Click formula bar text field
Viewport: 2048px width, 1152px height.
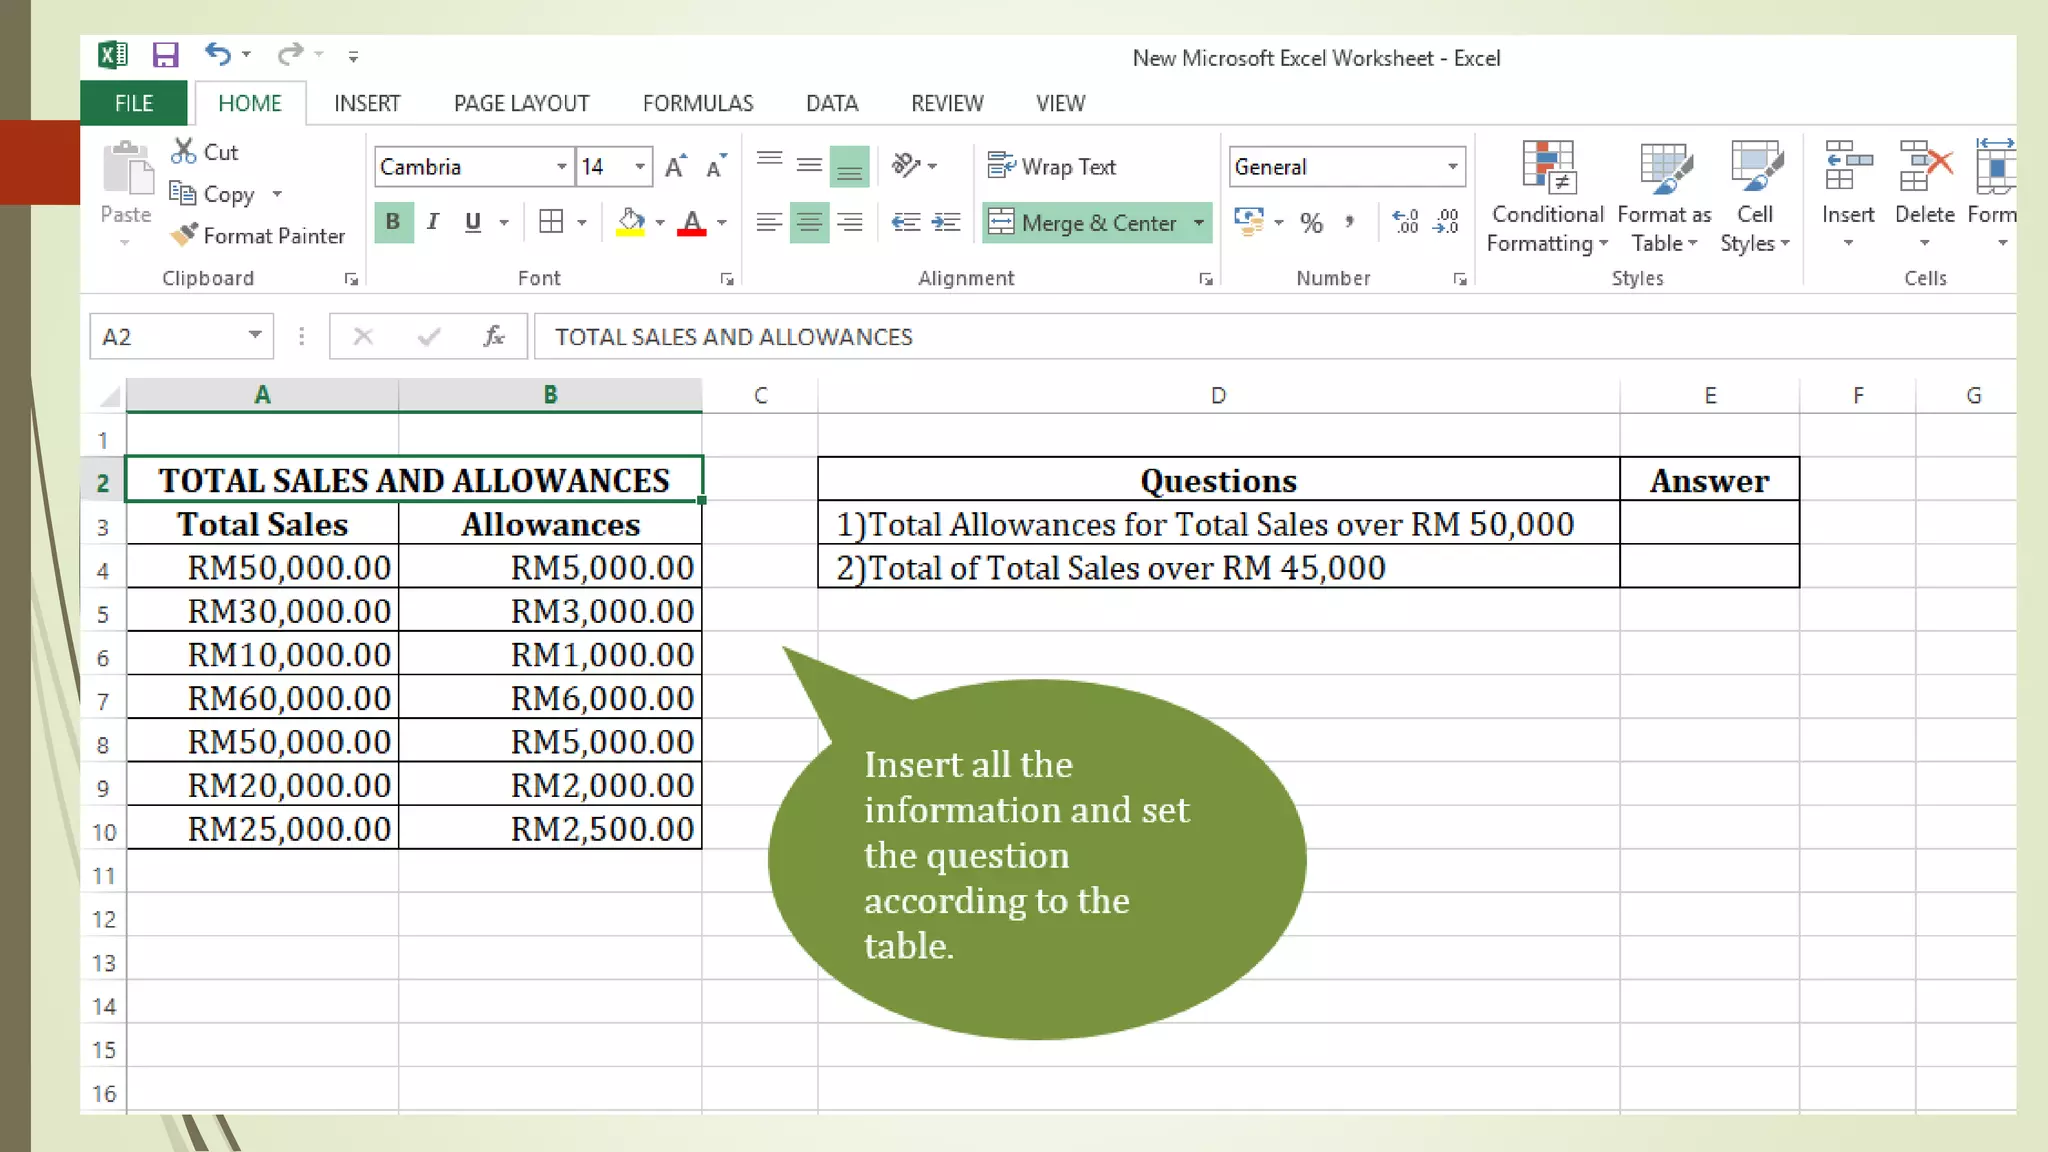(x=1275, y=337)
